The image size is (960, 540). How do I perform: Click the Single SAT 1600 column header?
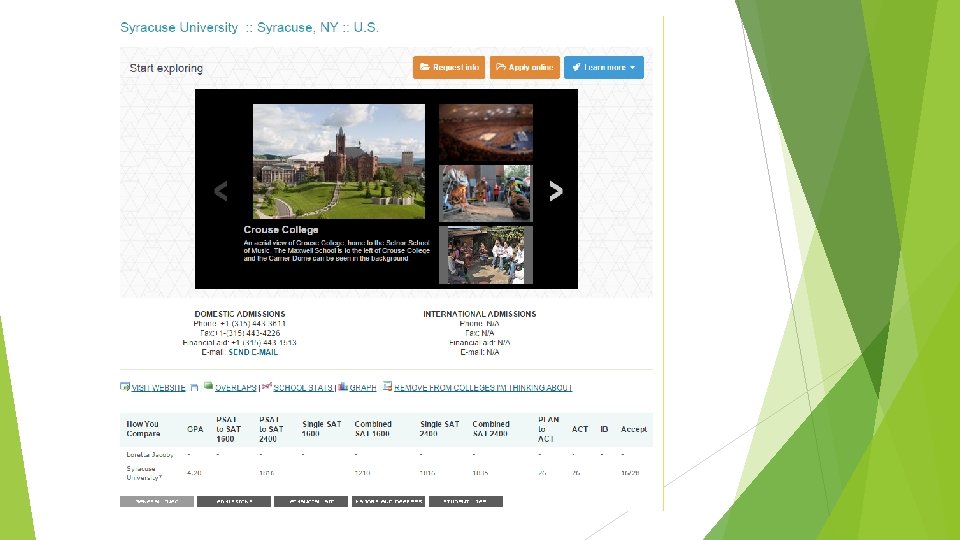coord(321,429)
